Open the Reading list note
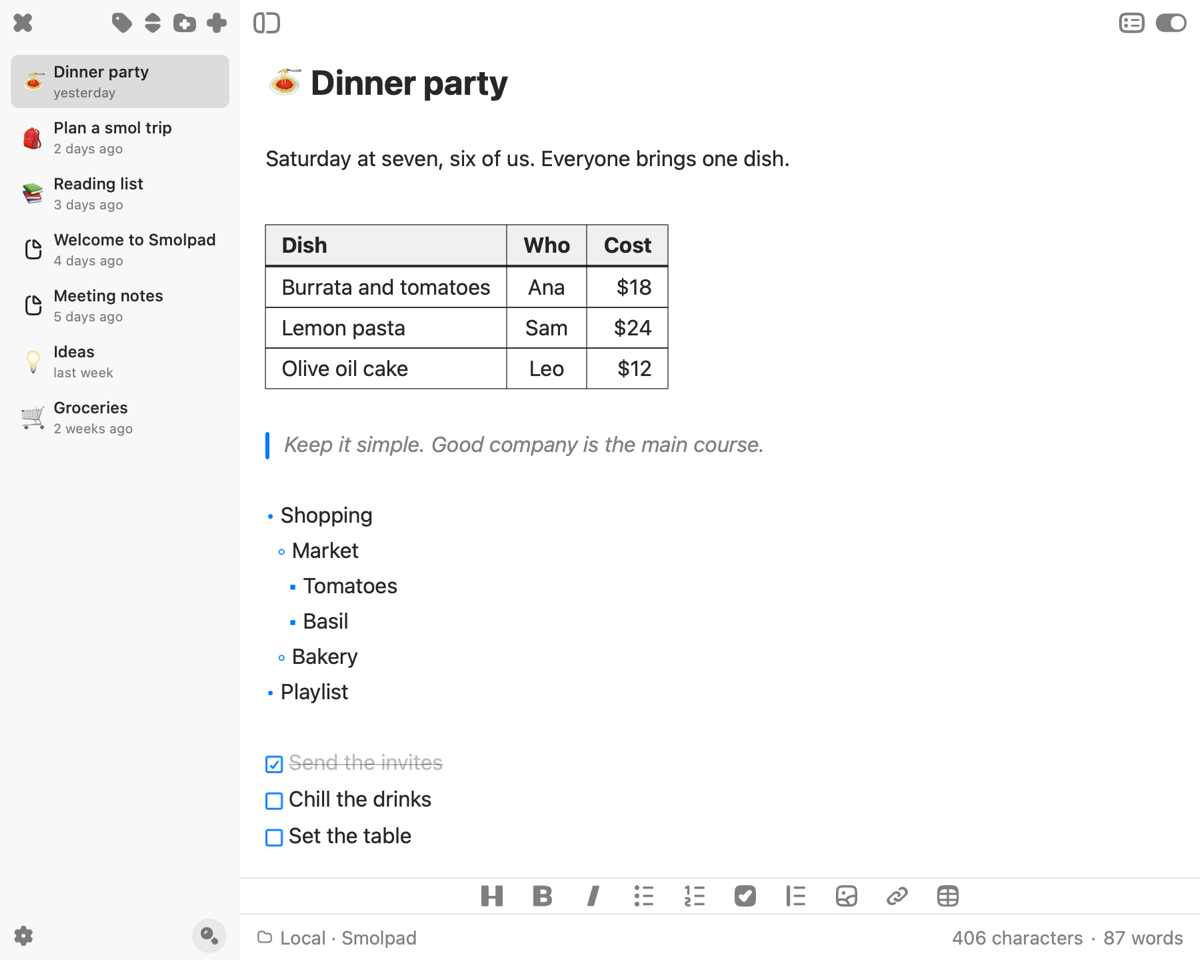Image resolution: width=1200 pixels, height=960 pixels. [x=120, y=193]
